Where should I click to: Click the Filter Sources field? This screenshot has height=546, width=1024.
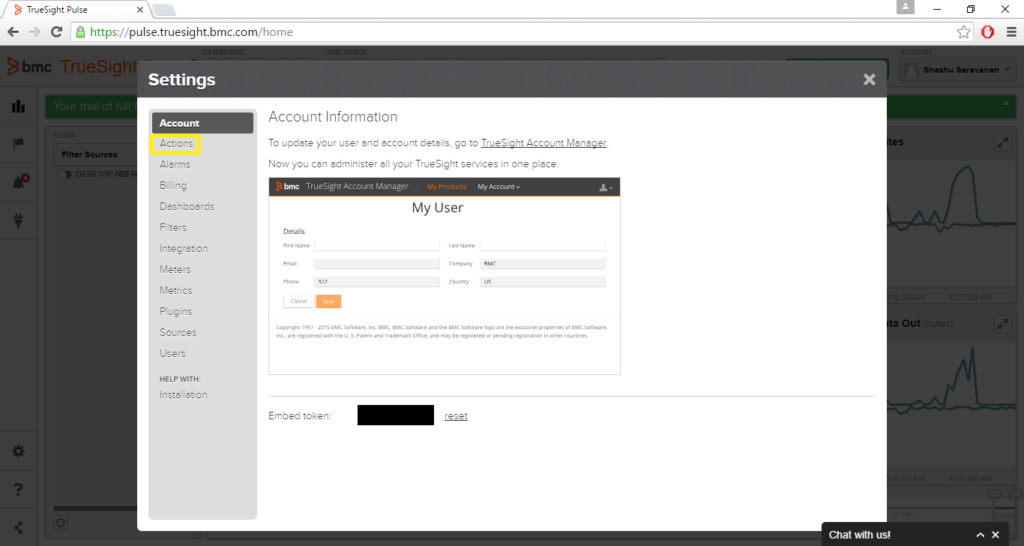click(95, 155)
